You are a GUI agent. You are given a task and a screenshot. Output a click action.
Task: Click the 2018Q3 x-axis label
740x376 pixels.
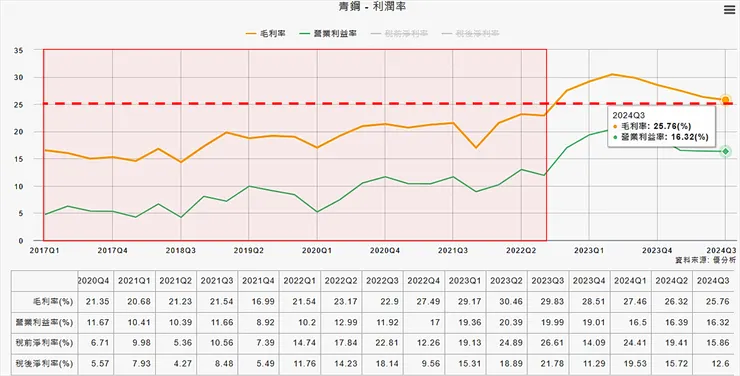pos(180,251)
